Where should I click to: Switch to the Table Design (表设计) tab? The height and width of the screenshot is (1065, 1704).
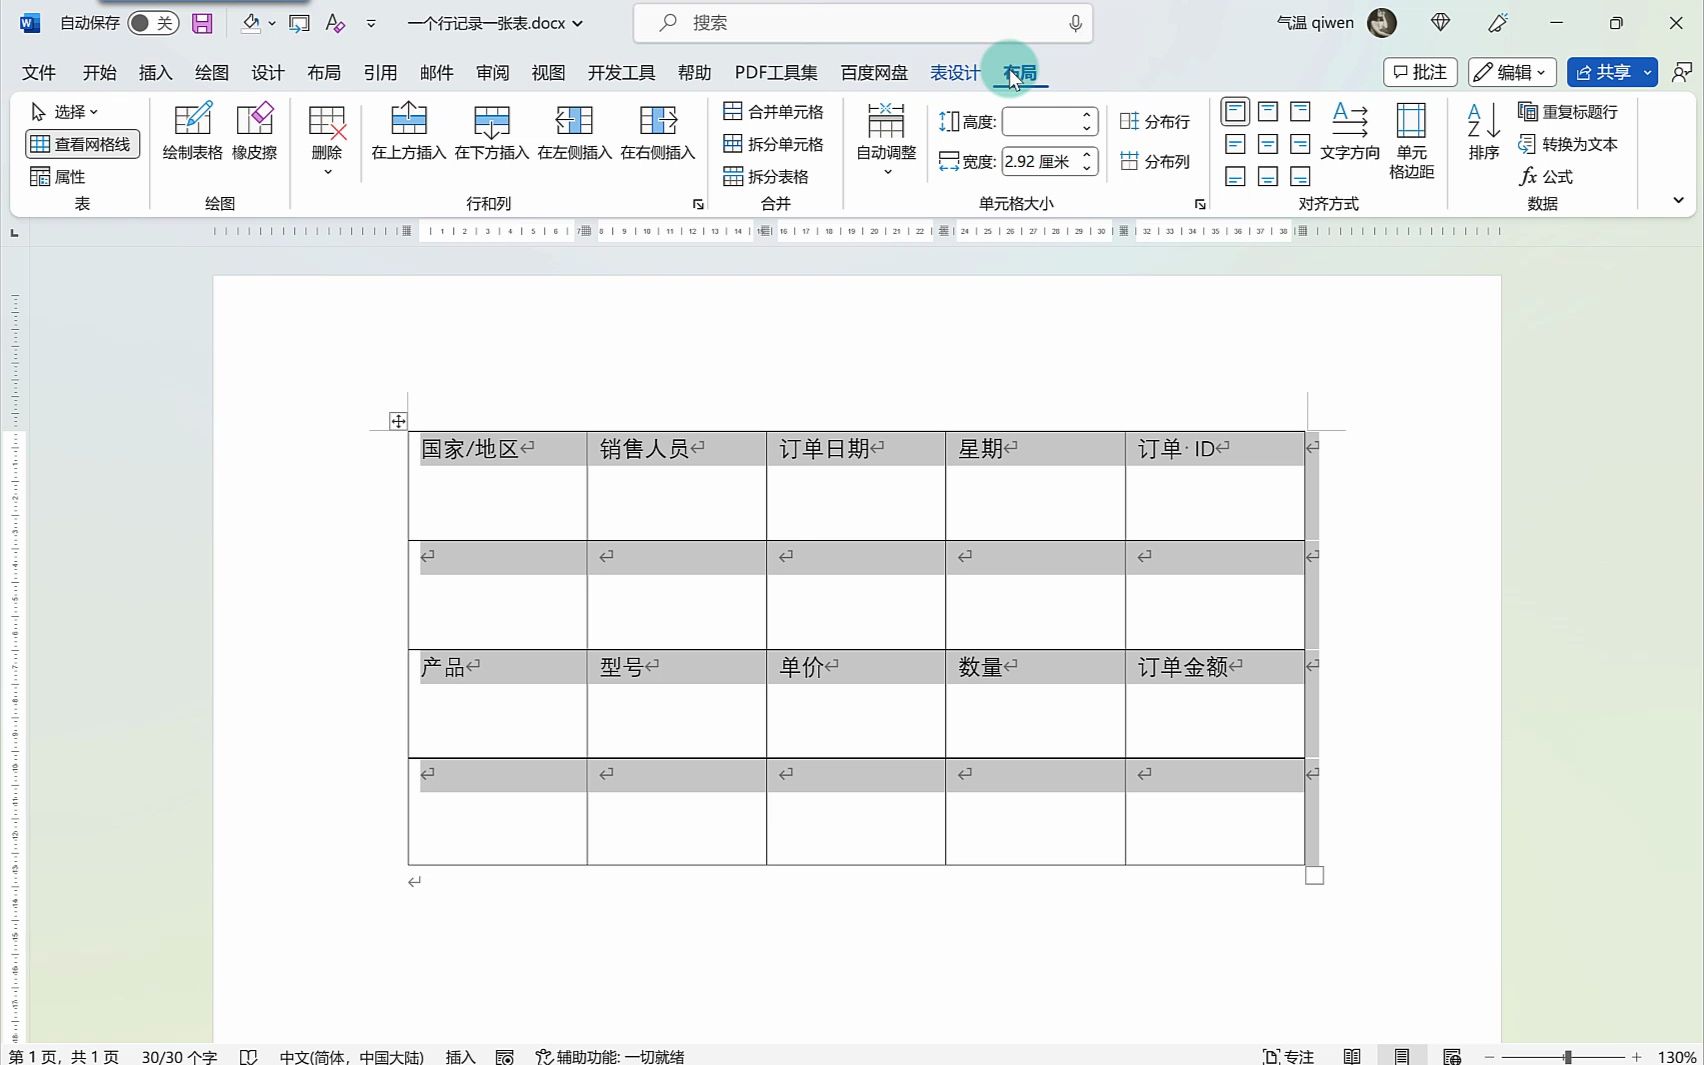[x=955, y=72]
